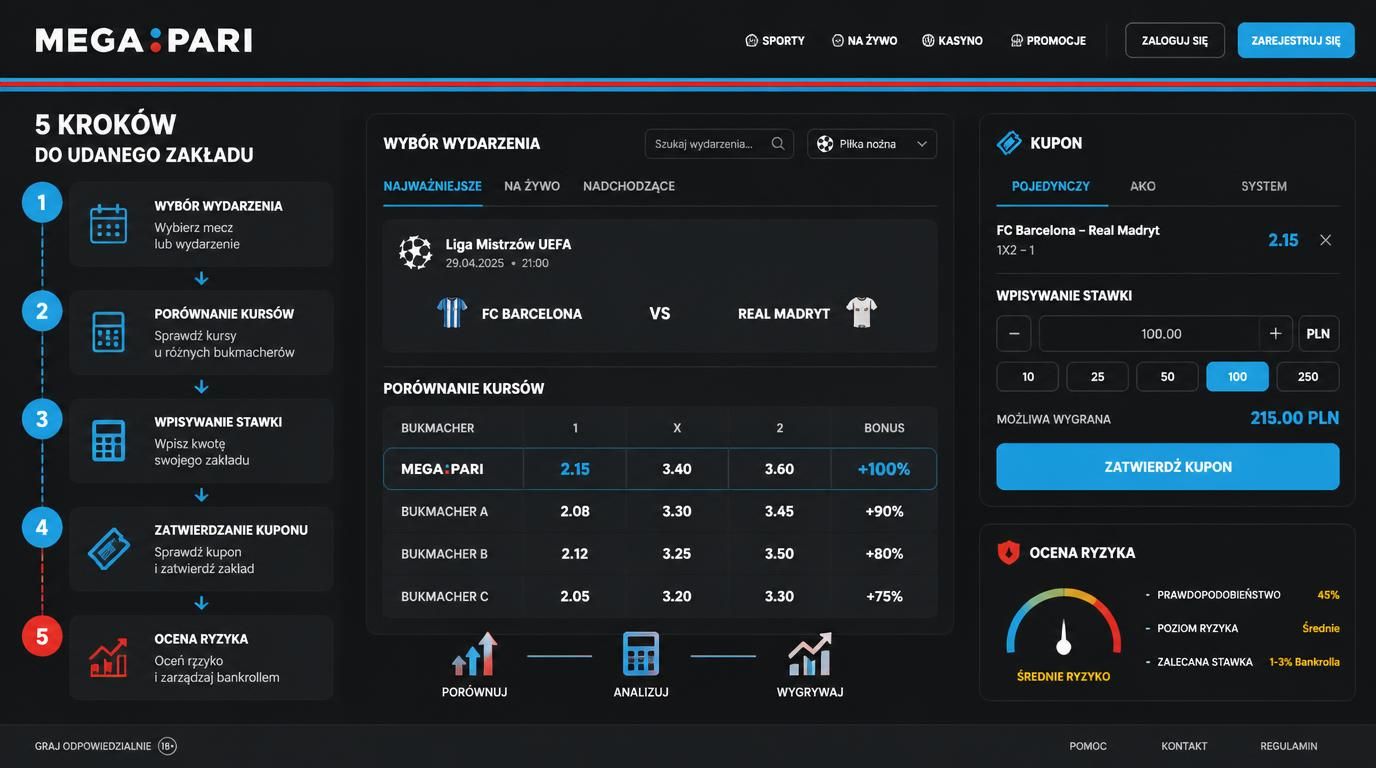Click the calendar icon for Wybór wydarzenia step
The image size is (1376, 768).
(108, 224)
